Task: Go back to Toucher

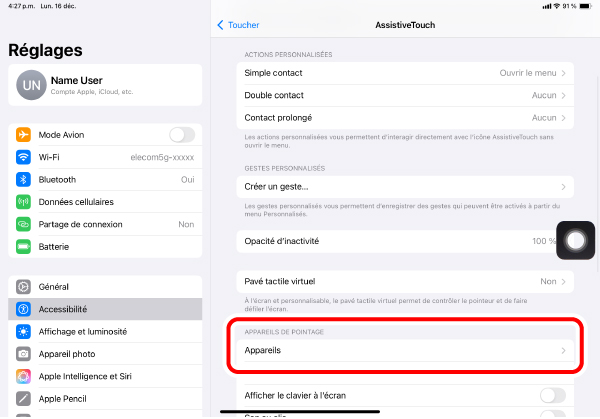Action: point(238,25)
